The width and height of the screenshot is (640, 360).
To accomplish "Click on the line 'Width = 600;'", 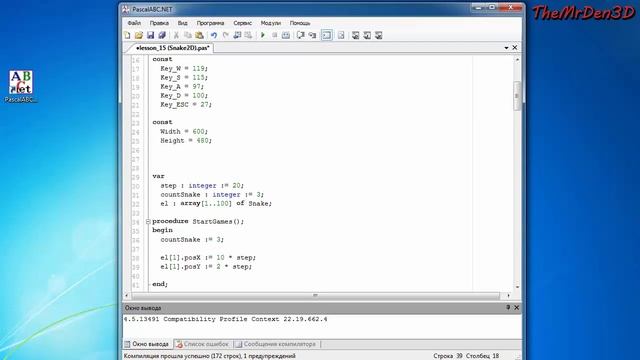I will tap(184, 131).
